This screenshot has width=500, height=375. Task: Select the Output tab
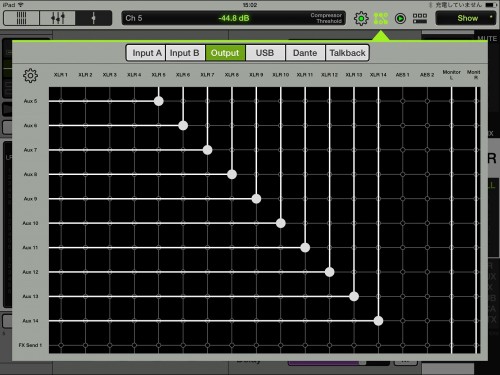tap(225, 53)
